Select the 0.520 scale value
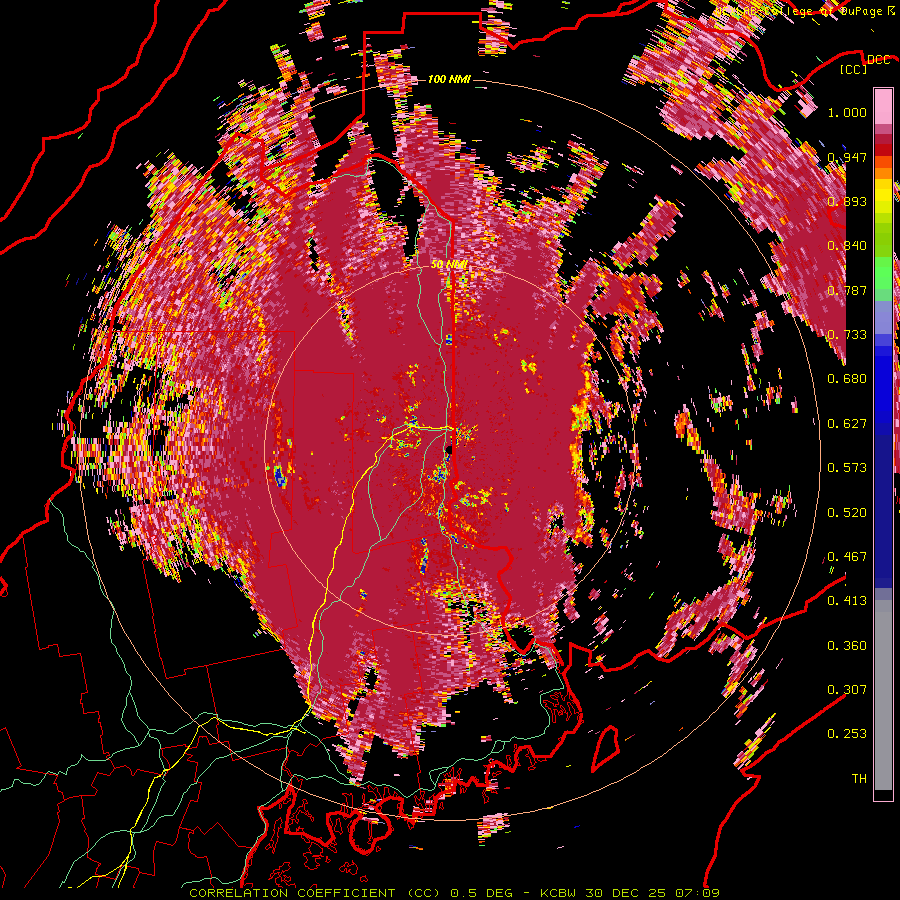This screenshot has height=900, width=900. (x=847, y=513)
